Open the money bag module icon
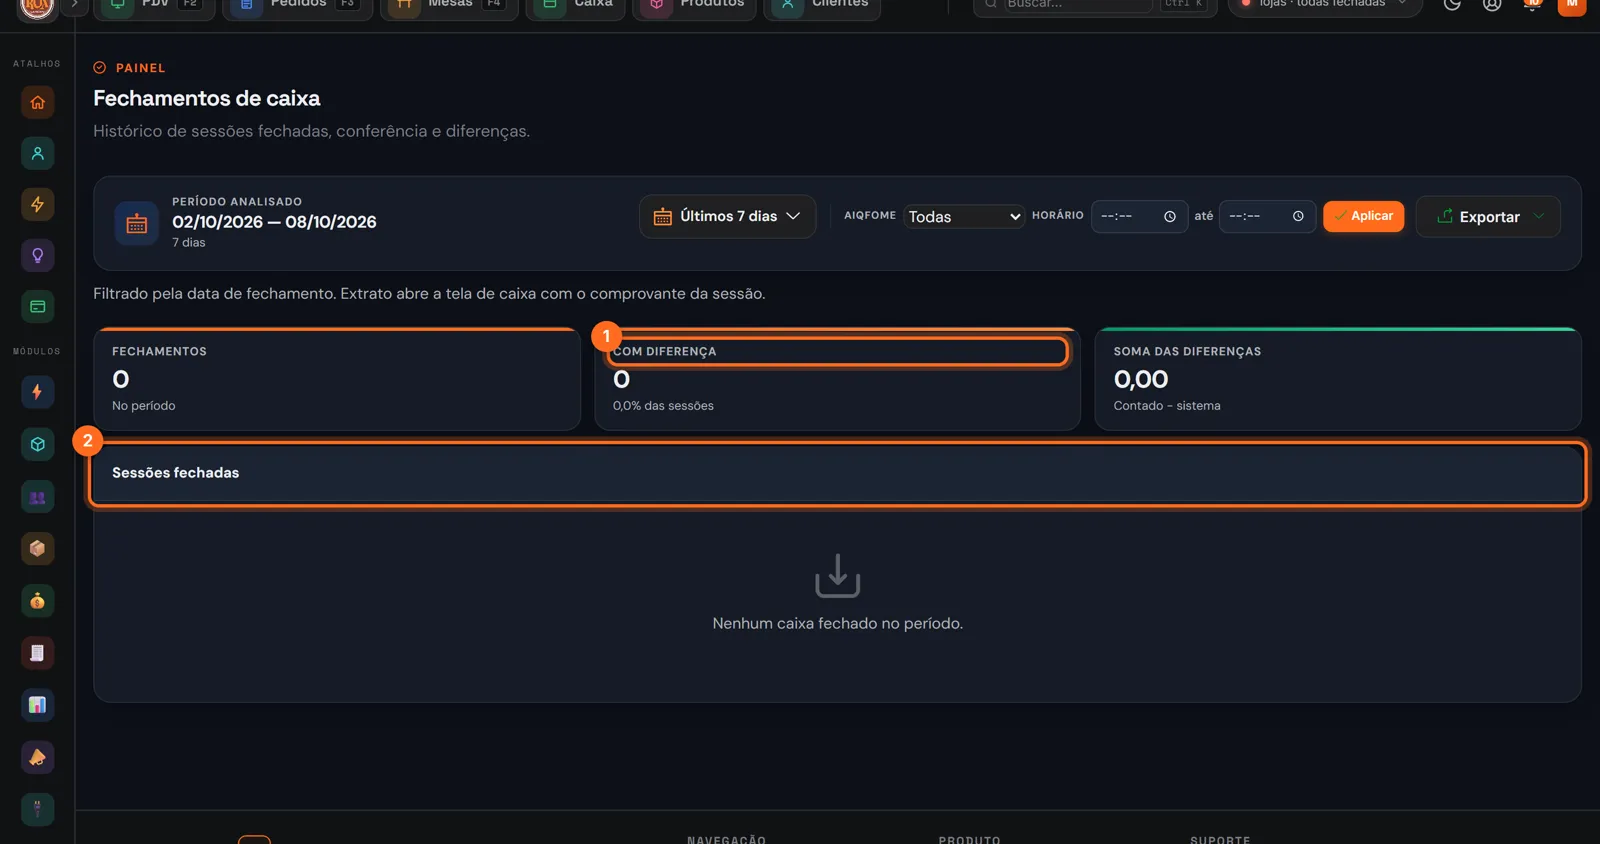Image resolution: width=1600 pixels, height=844 pixels. click(x=38, y=601)
